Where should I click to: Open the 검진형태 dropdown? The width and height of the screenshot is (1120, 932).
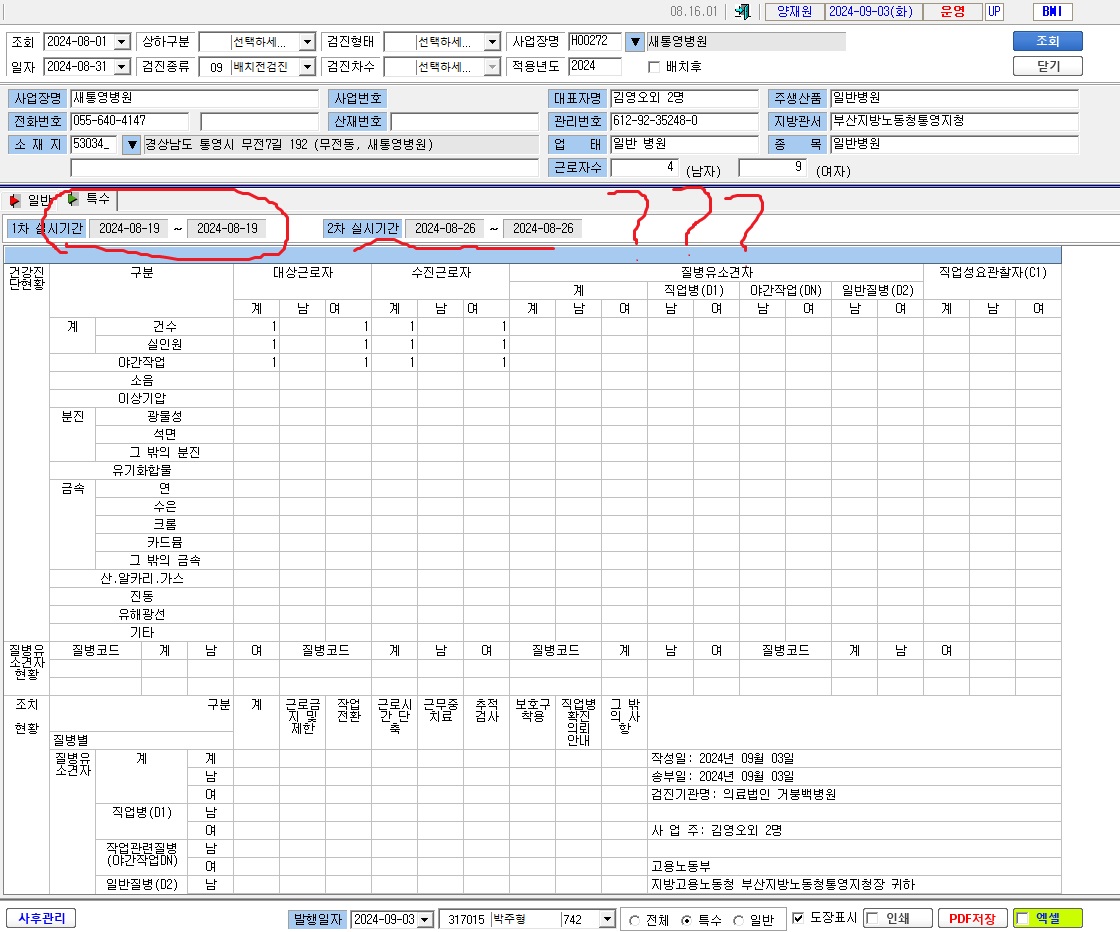[492, 42]
